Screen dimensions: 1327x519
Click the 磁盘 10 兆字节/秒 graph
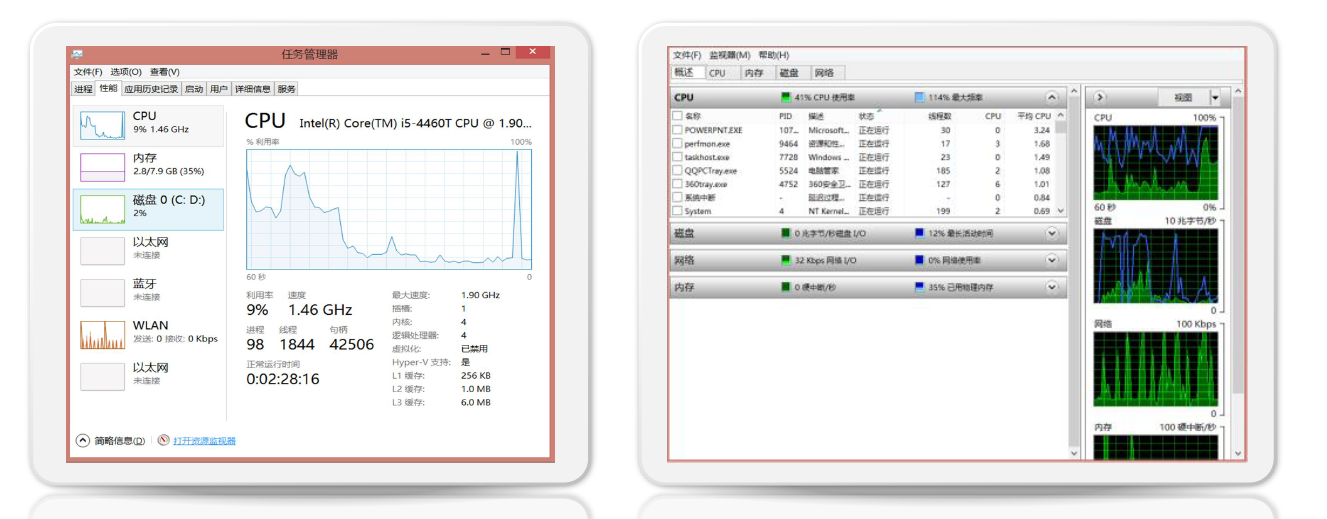point(1156,266)
